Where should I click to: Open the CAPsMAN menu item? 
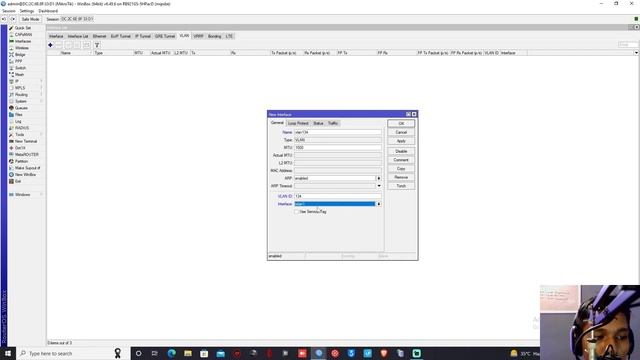23,35
